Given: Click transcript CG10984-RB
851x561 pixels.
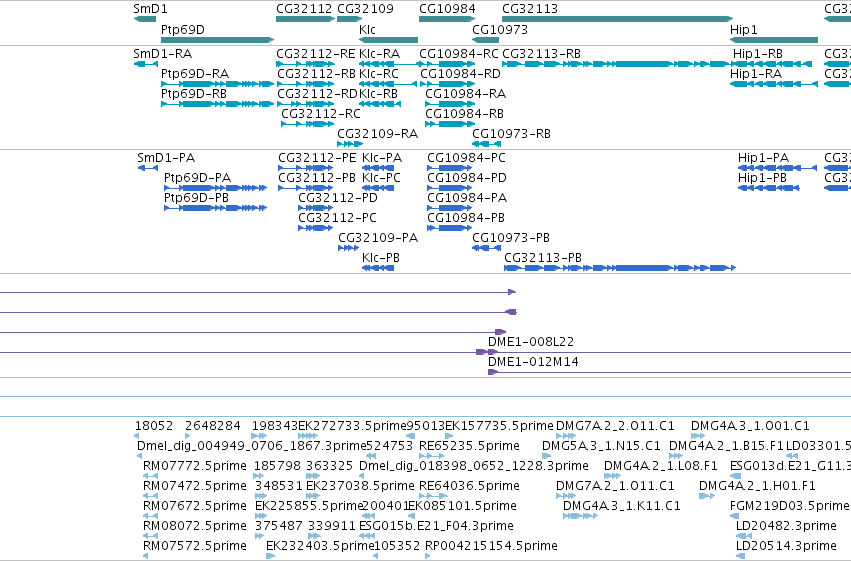Looking at the screenshot, I should (464, 114).
